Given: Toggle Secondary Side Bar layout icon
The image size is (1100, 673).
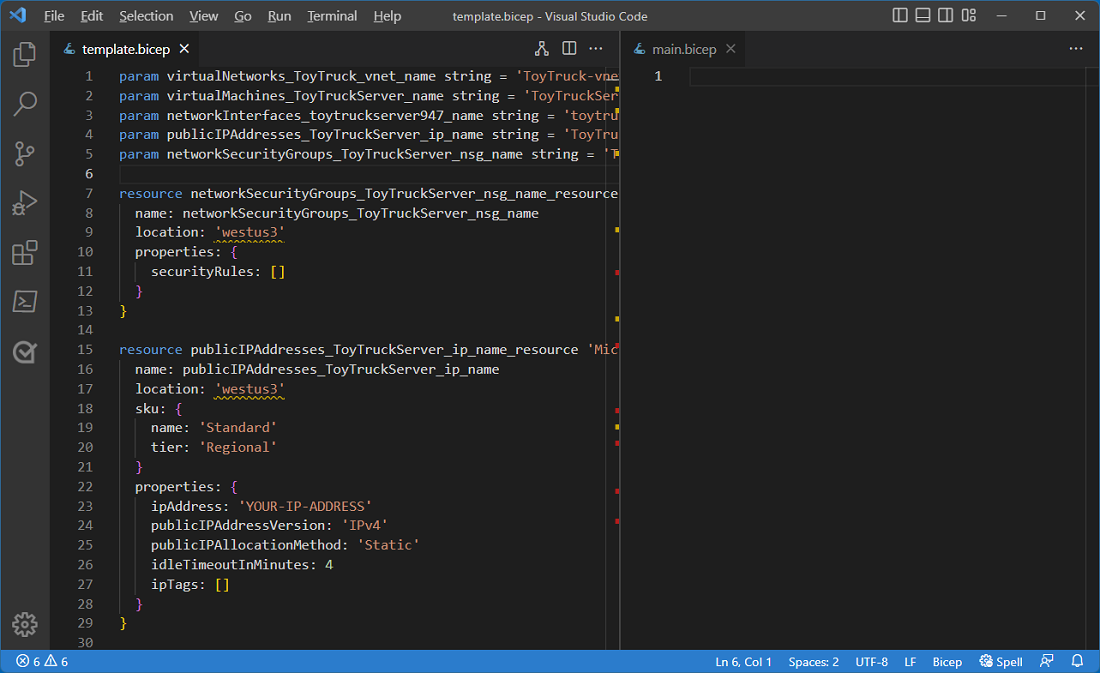Looking at the screenshot, I should 946,15.
